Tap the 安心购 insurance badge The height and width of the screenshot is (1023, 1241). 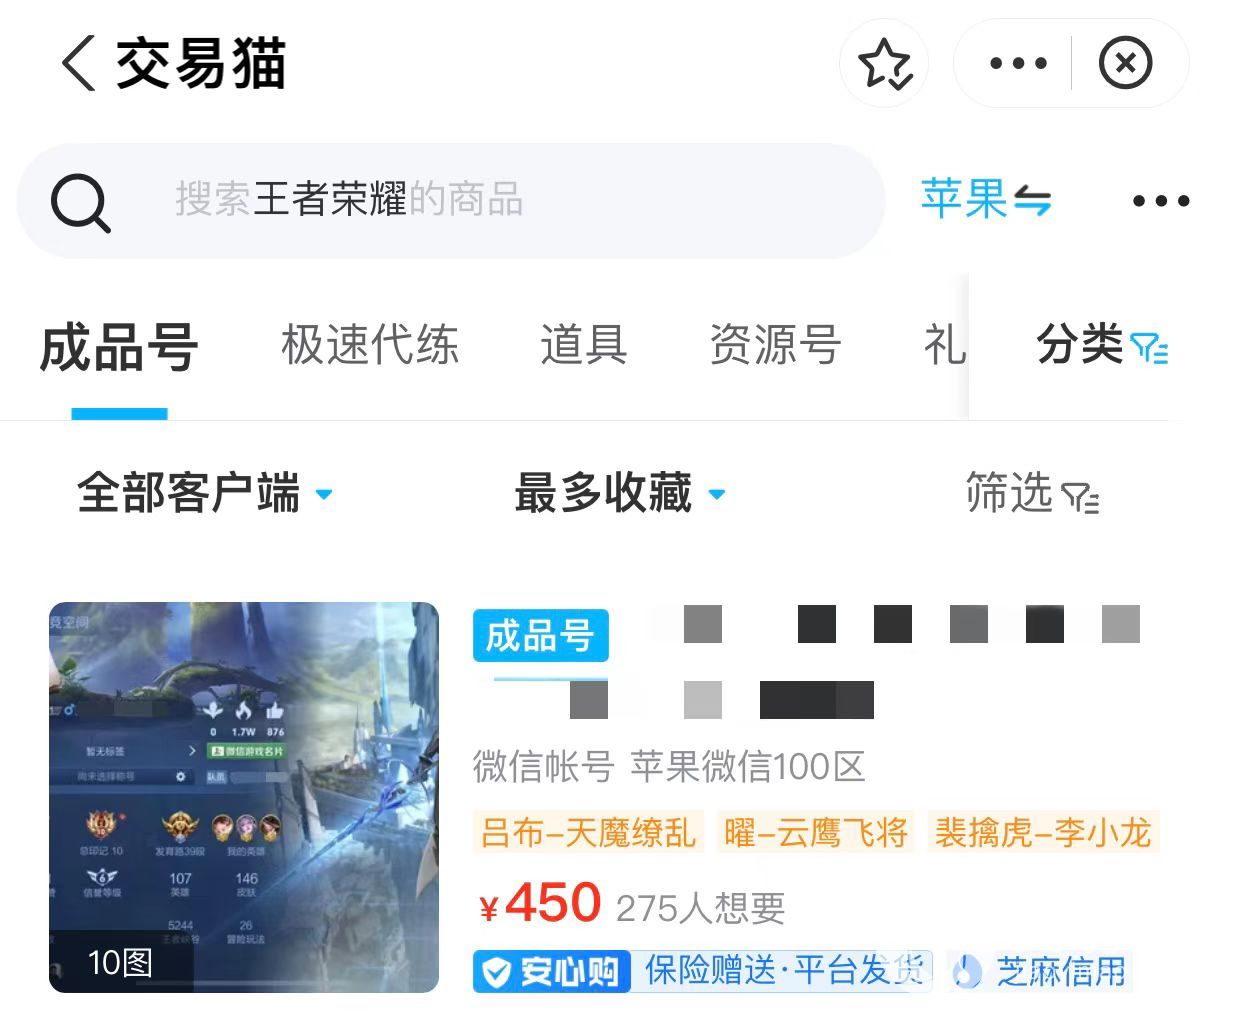(551, 971)
